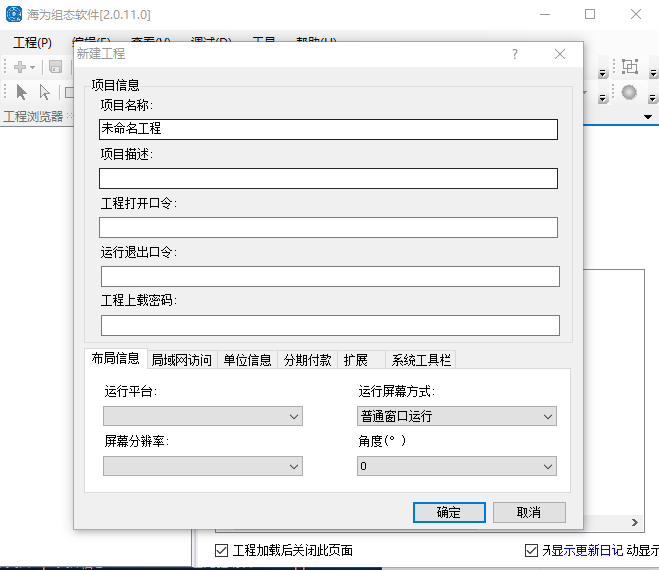659x570 pixels.
Task: Click the 工程打开口令 input field
Action: (329, 227)
